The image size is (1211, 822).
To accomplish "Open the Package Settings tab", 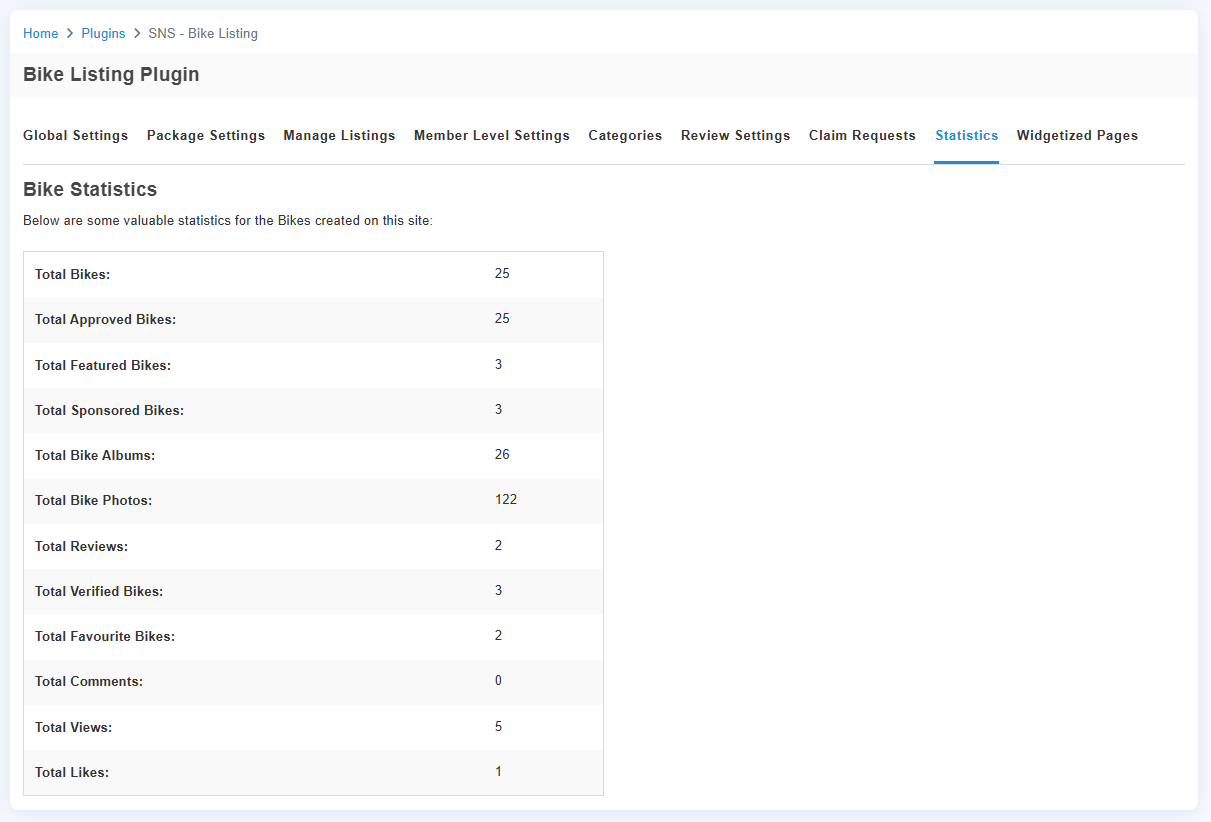I will pyautogui.click(x=206, y=135).
